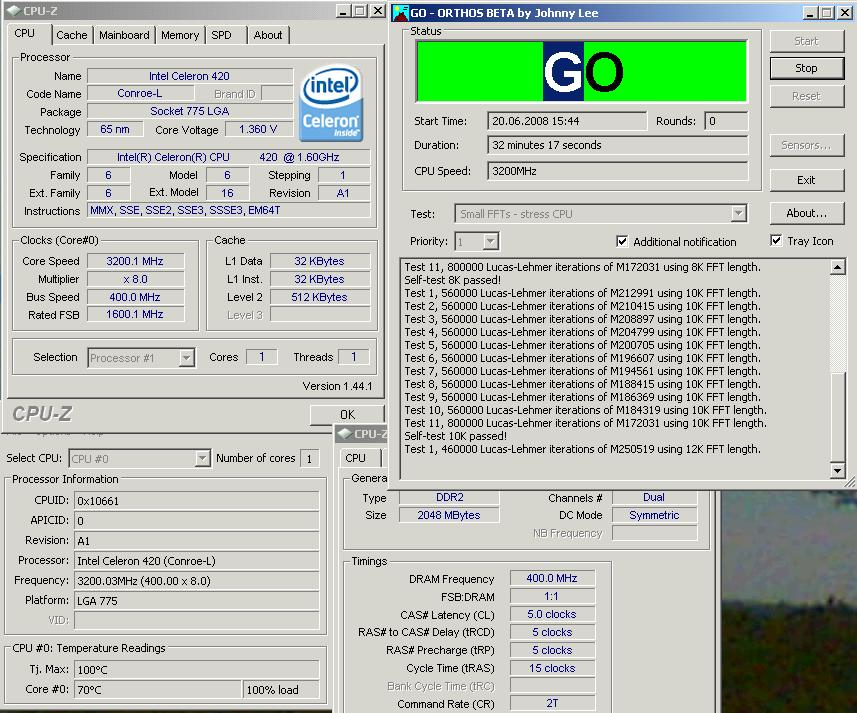This screenshot has height=713, width=857.
Task: Click the Self-test 10K passed! log line
Action: coord(455,436)
